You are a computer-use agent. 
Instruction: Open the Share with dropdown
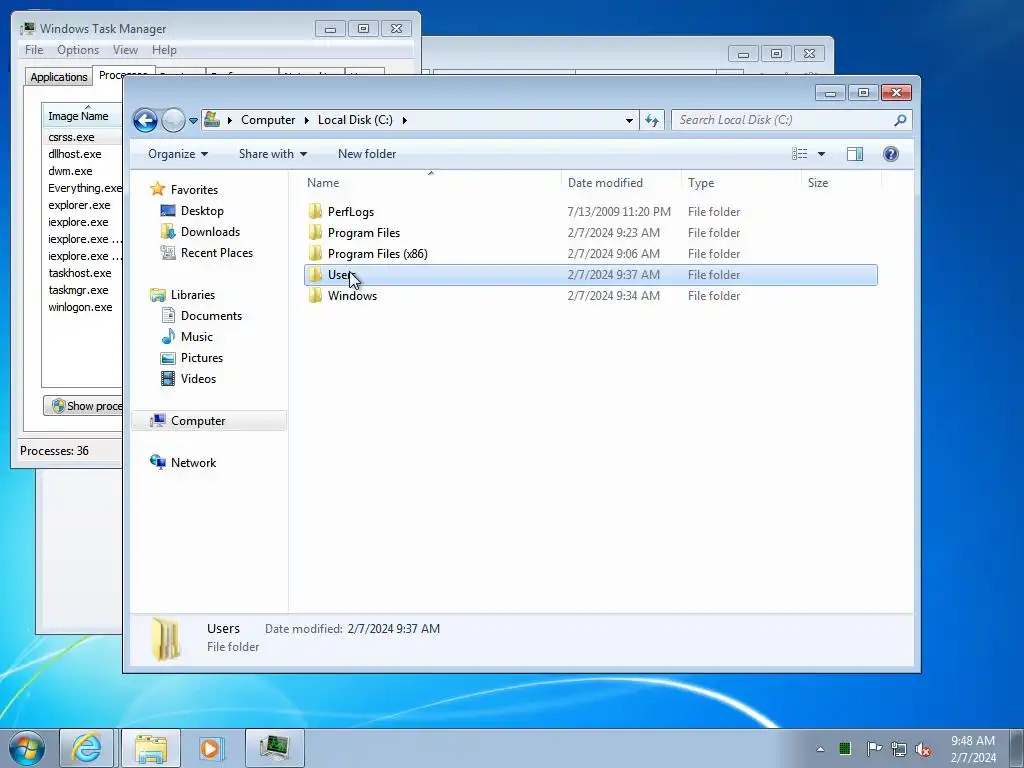point(273,154)
